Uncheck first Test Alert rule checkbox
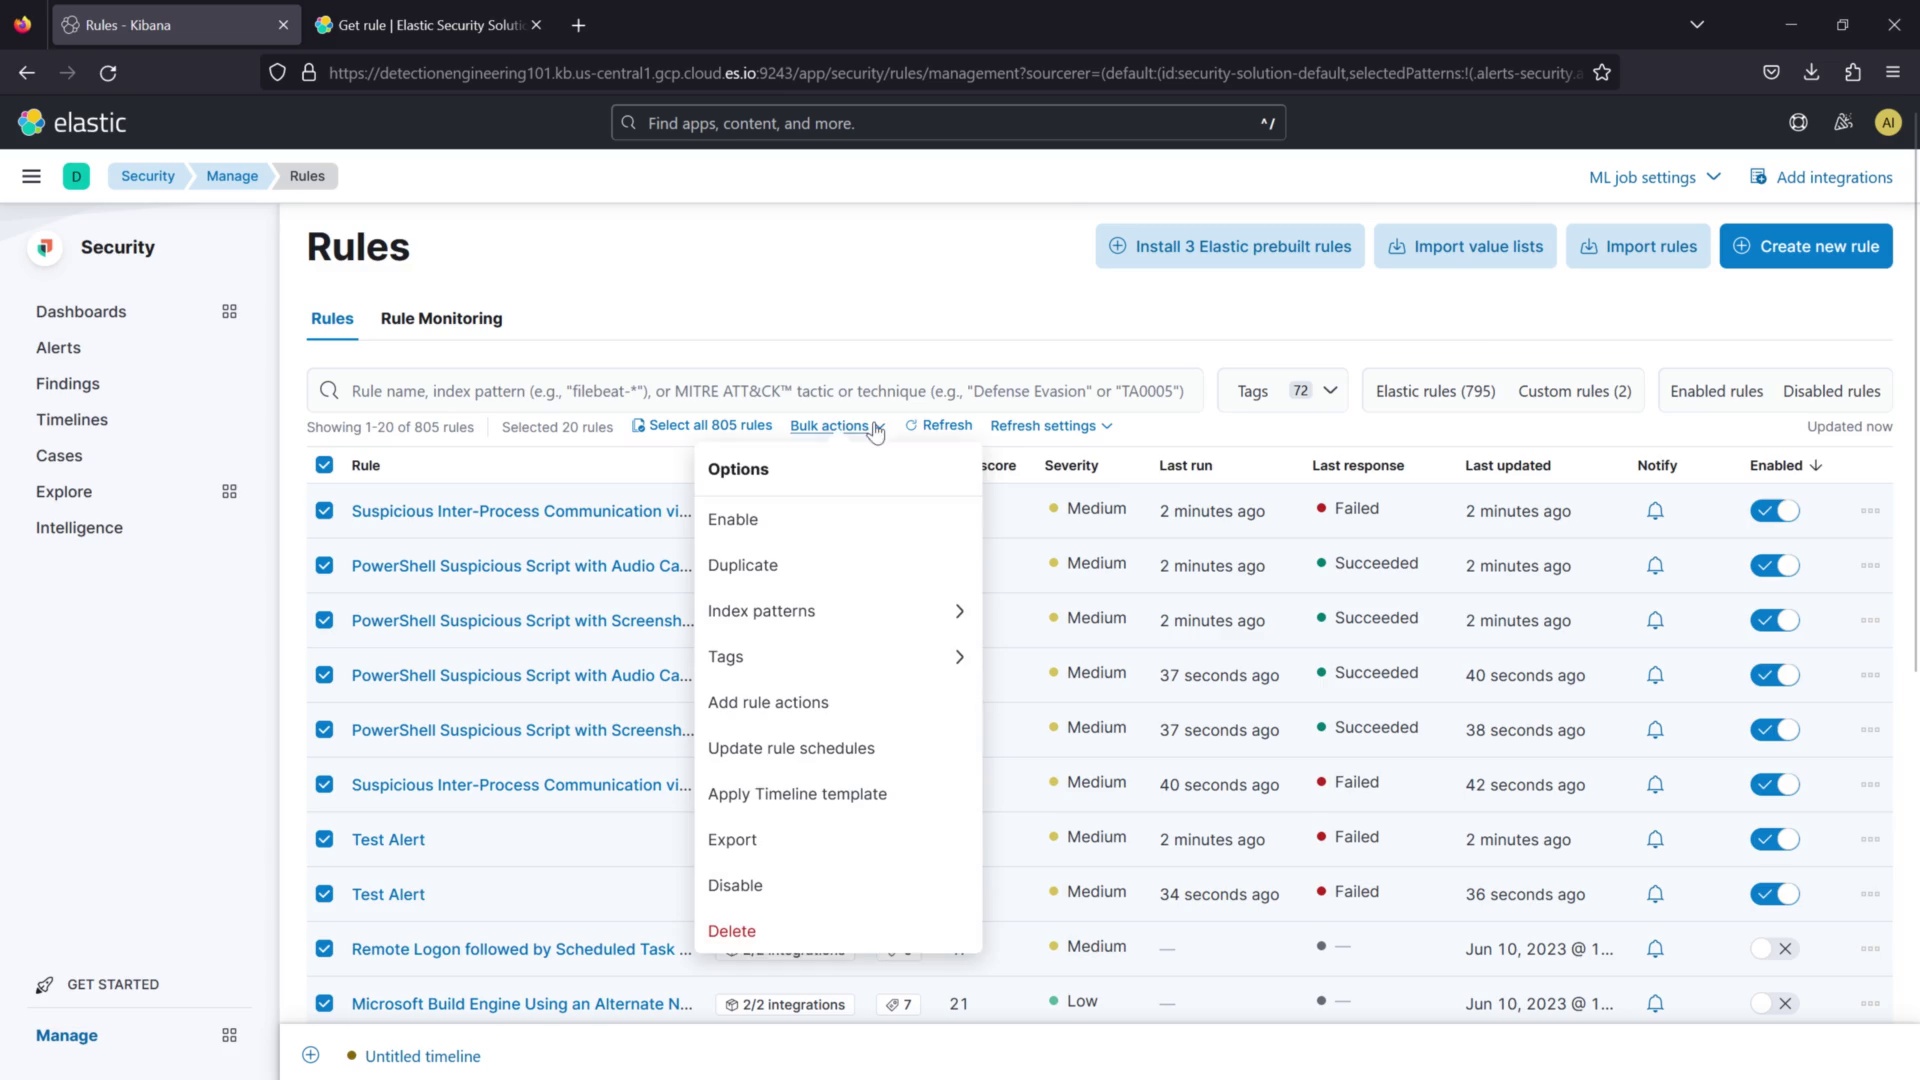 click(x=324, y=840)
